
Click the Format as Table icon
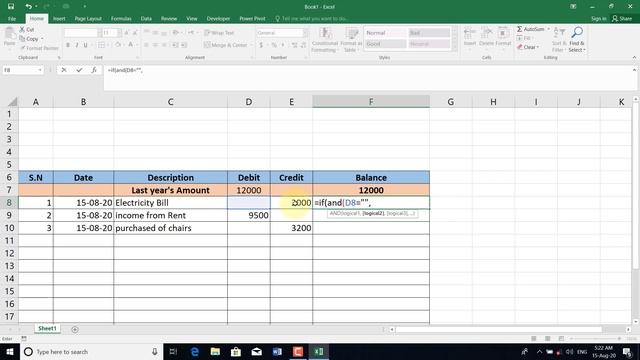point(351,33)
